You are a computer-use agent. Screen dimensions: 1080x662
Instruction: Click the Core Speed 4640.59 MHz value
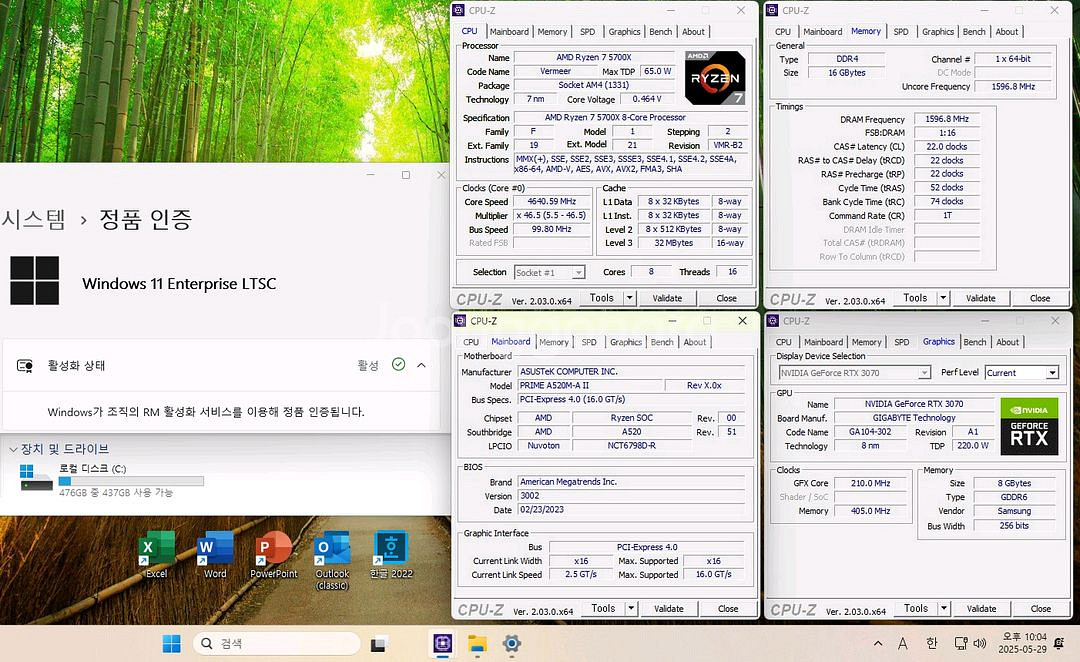coord(552,202)
